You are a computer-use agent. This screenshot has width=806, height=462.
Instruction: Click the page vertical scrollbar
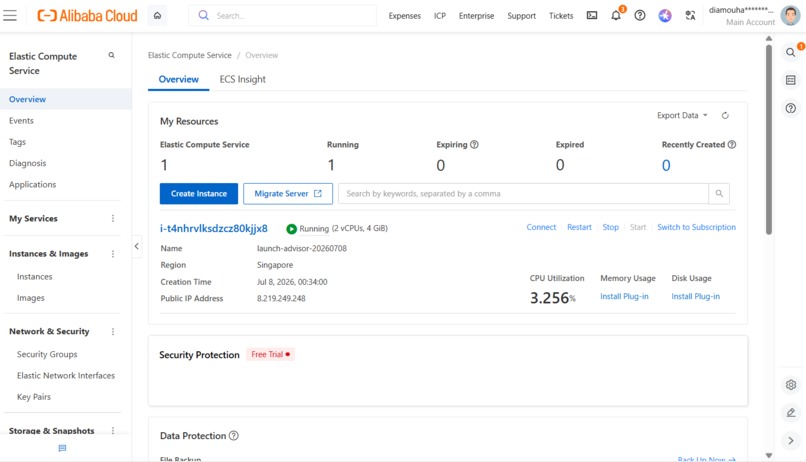coord(768,140)
